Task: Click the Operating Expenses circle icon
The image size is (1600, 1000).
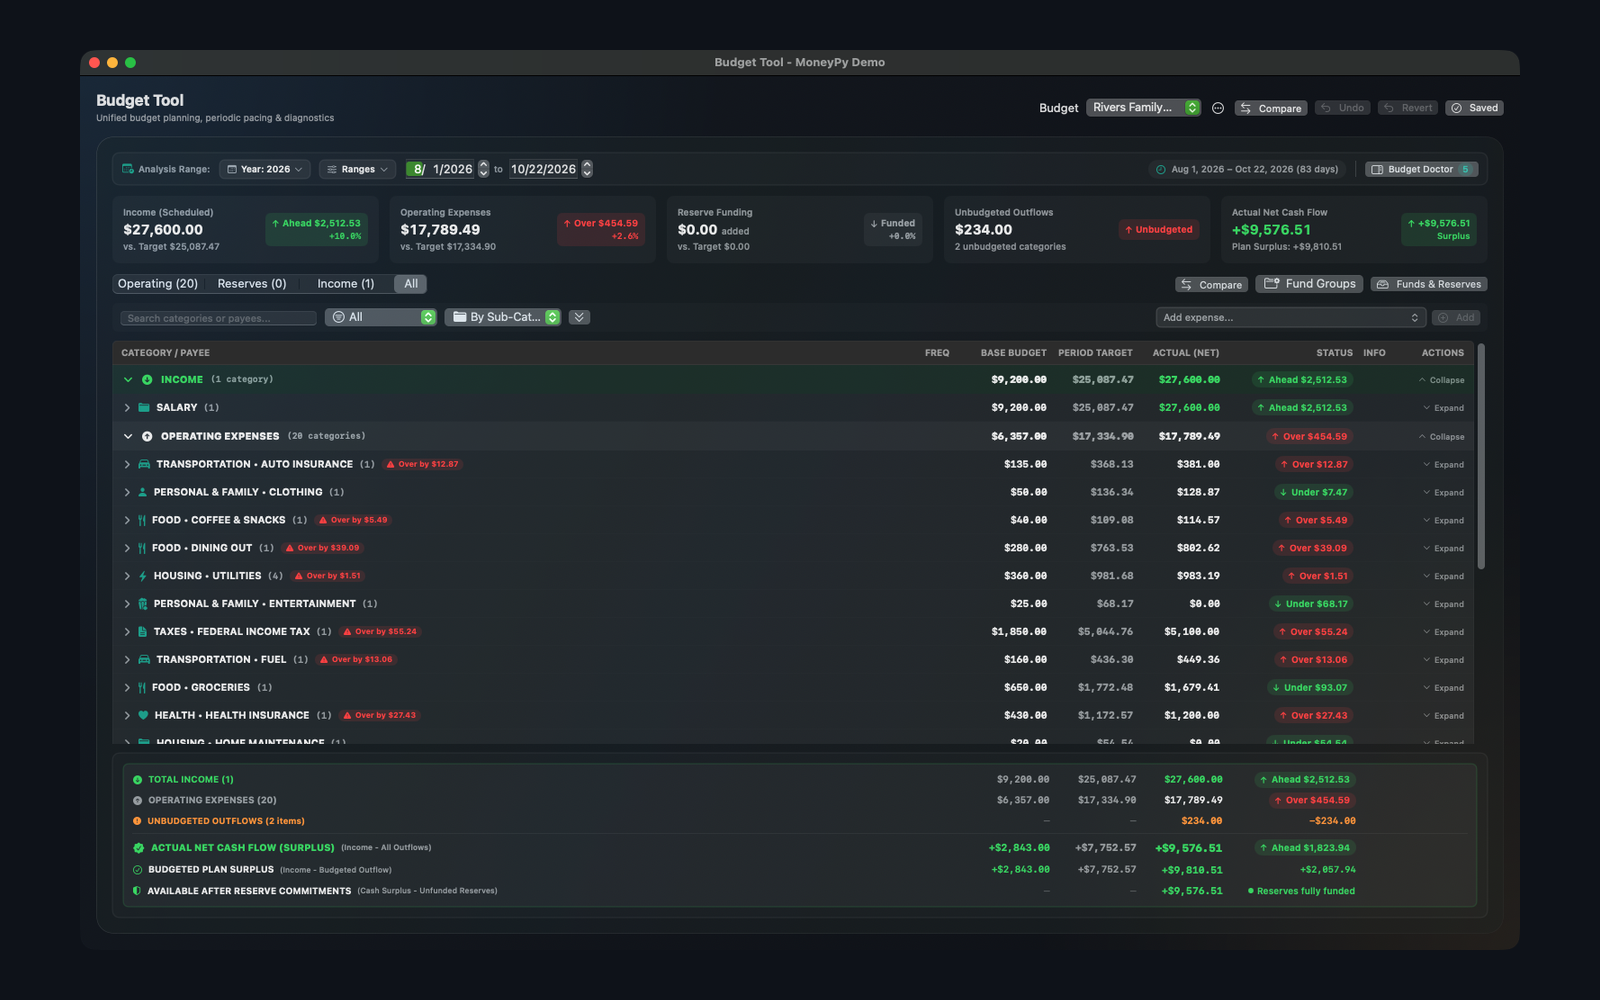Action: point(147,436)
